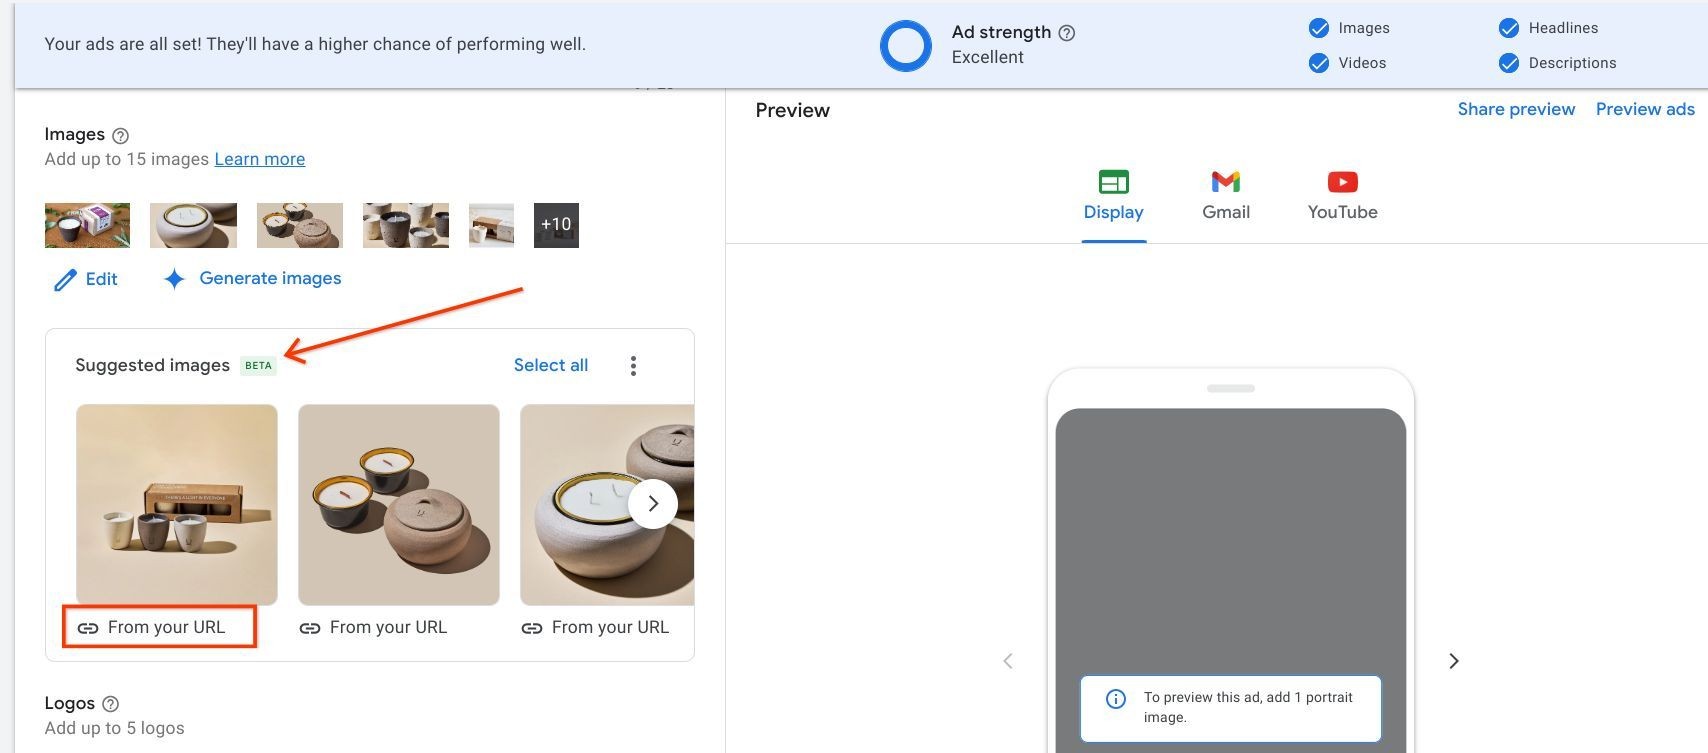
Task: Select suggested image of boxed candle trio
Action: pyautogui.click(x=177, y=505)
